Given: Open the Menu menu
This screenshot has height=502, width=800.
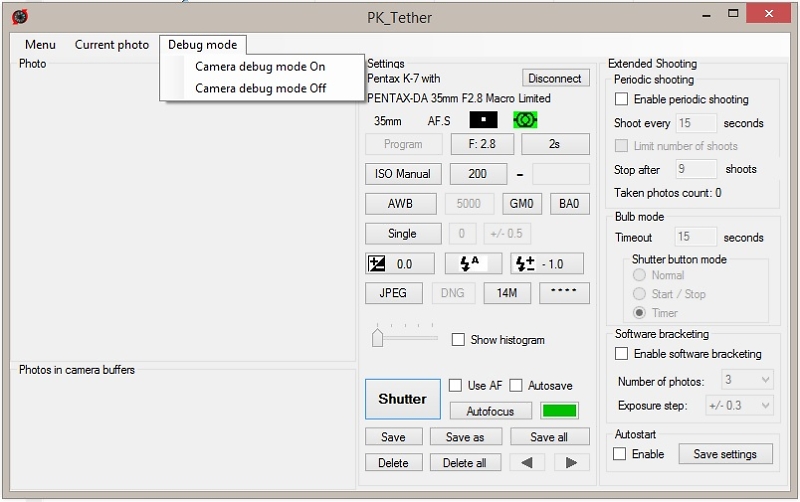Looking at the screenshot, I should coord(40,45).
